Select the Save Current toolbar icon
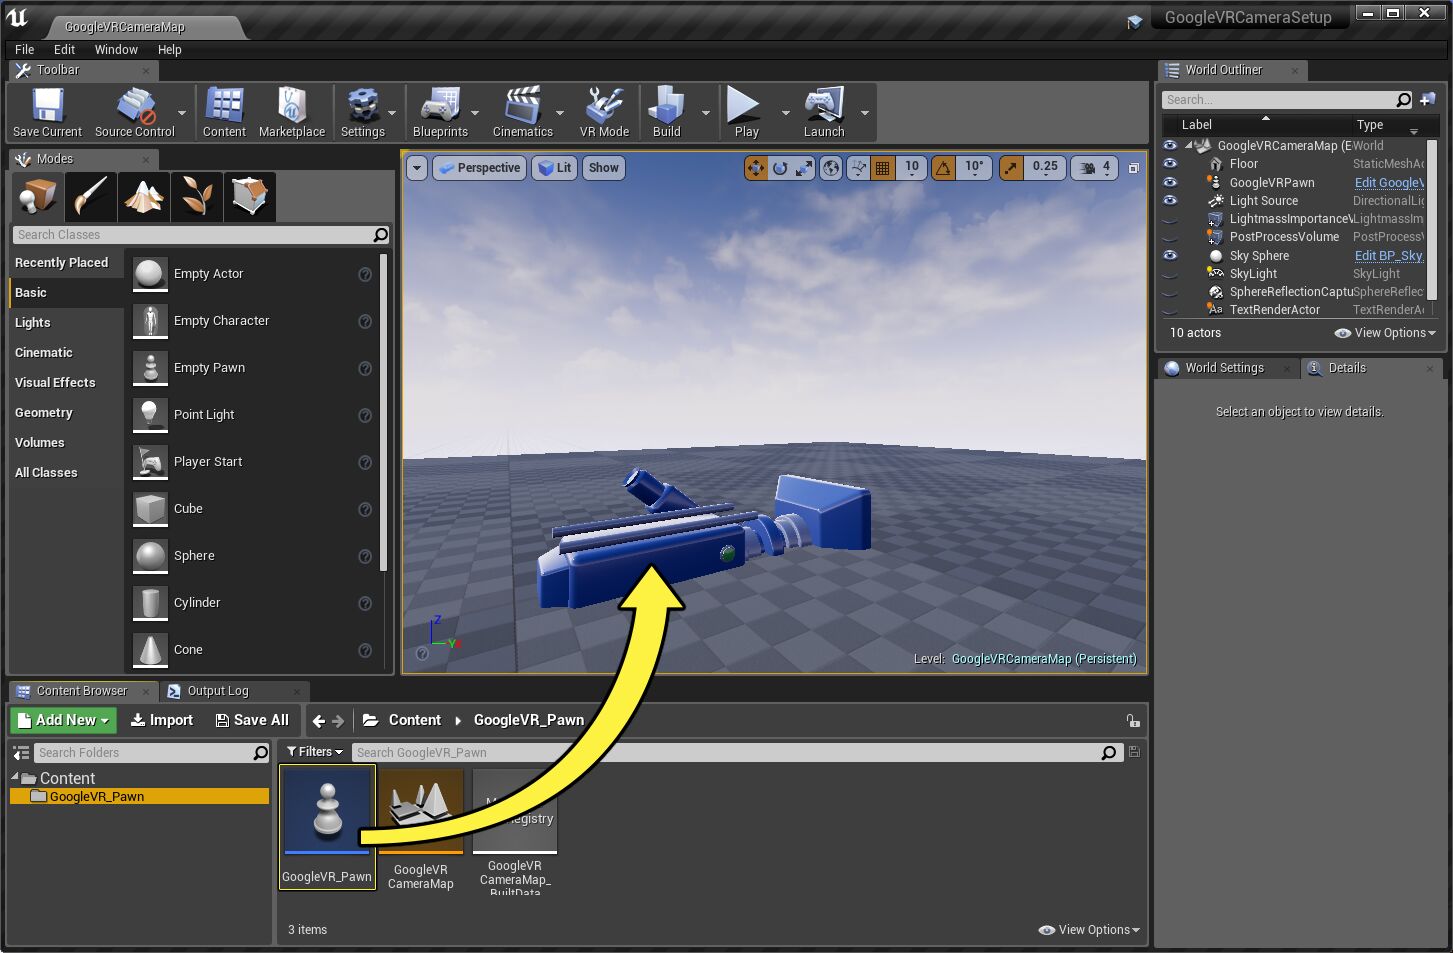The image size is (1453, 953). 45,110
